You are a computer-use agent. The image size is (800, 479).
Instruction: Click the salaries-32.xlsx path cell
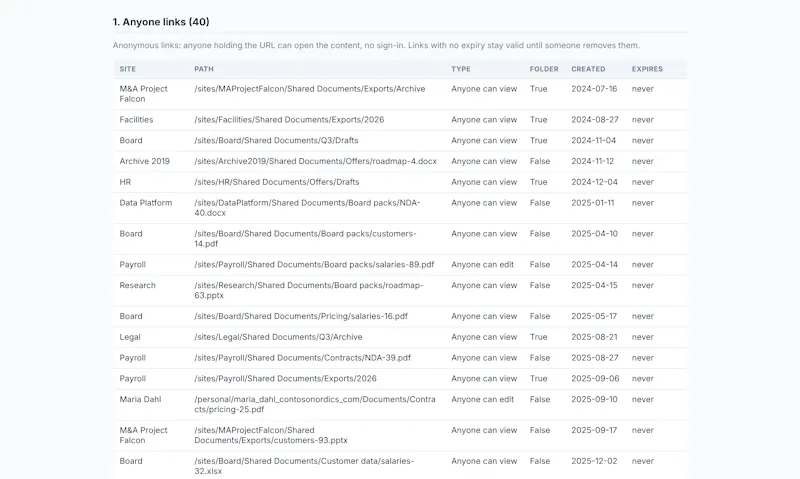click(x=304, y=466)
